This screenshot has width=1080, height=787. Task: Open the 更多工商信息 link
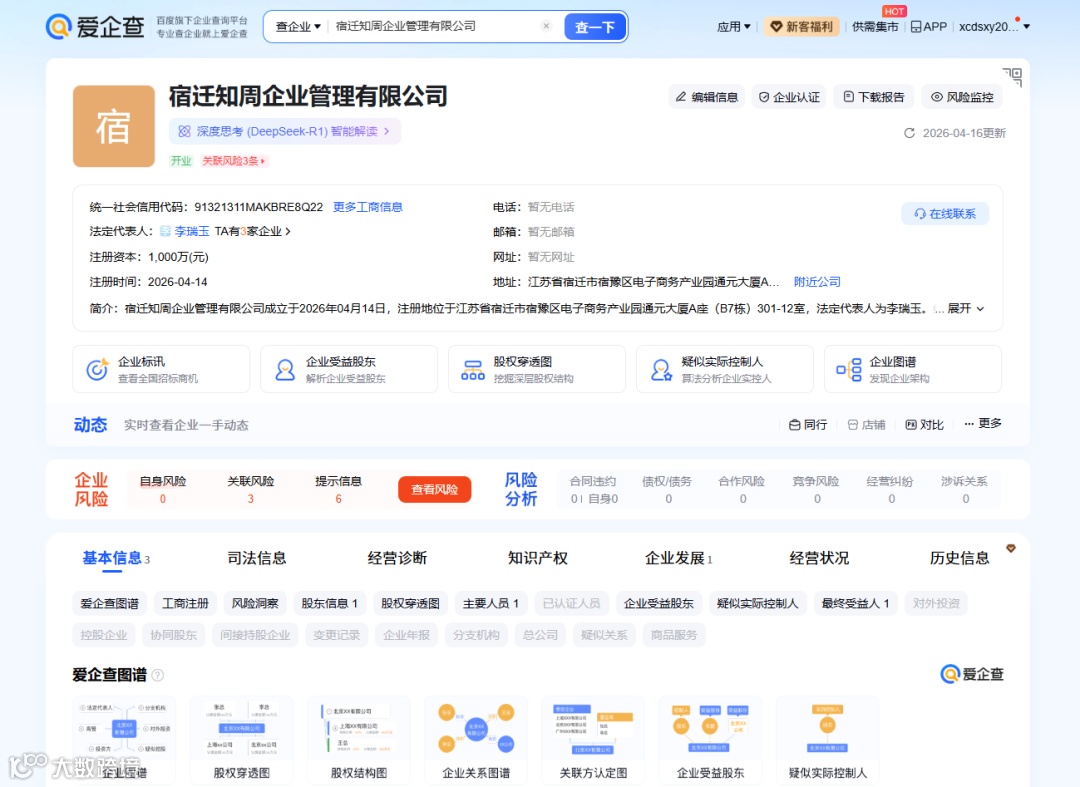368,207
